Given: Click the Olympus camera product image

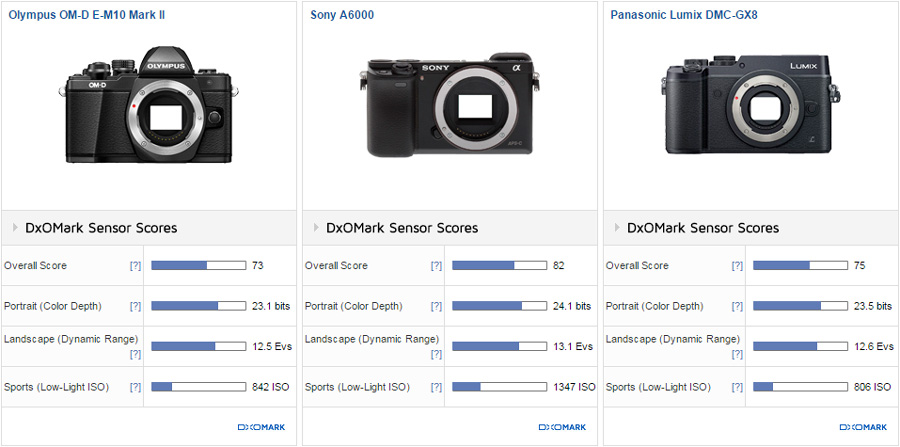Looking at the screenshot, I should (x=149, y=104).
